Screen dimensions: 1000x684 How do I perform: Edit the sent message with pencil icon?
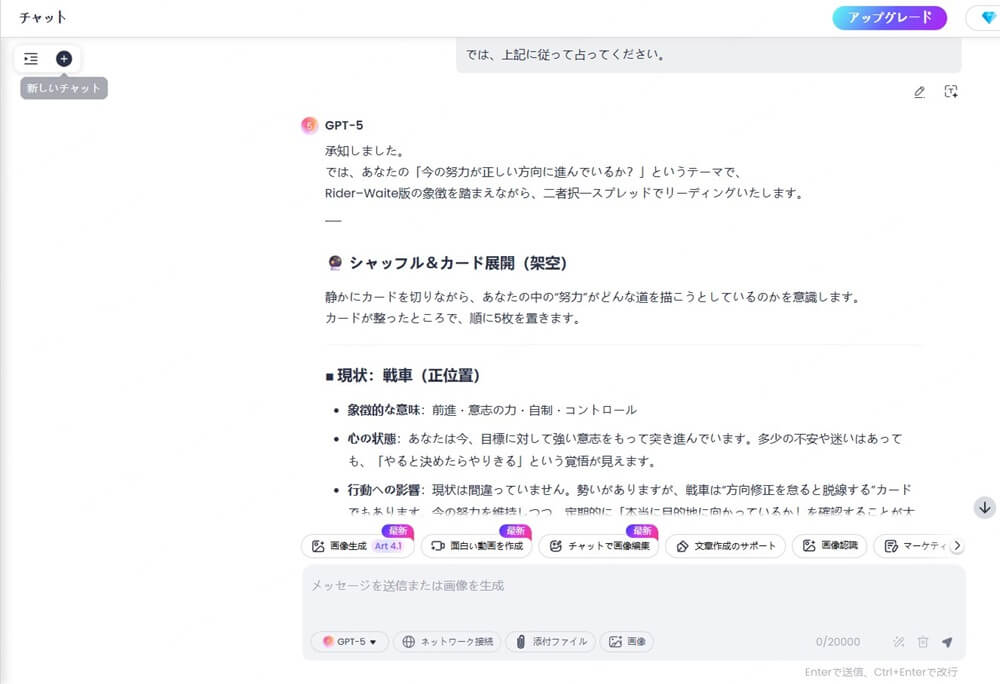click(x=919, y=92)
